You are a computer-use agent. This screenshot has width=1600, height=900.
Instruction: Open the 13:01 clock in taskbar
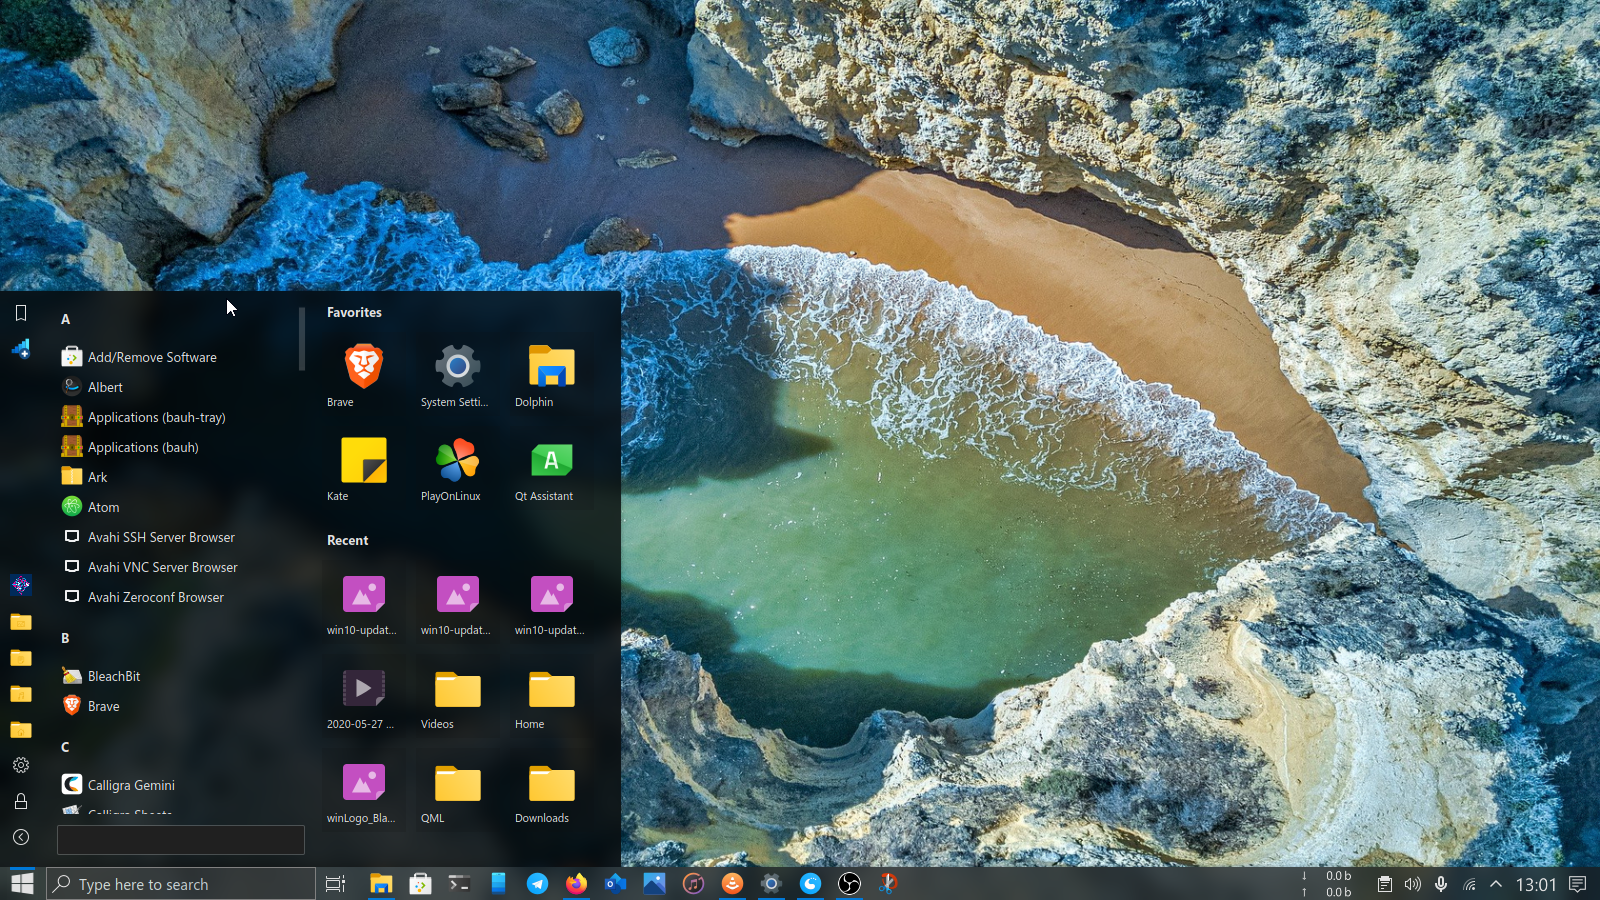pos(1536,884)
